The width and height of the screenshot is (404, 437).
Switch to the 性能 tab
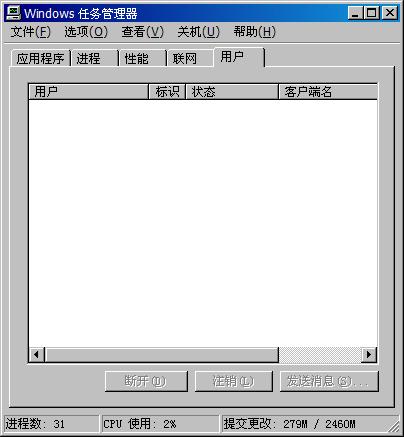143,59
